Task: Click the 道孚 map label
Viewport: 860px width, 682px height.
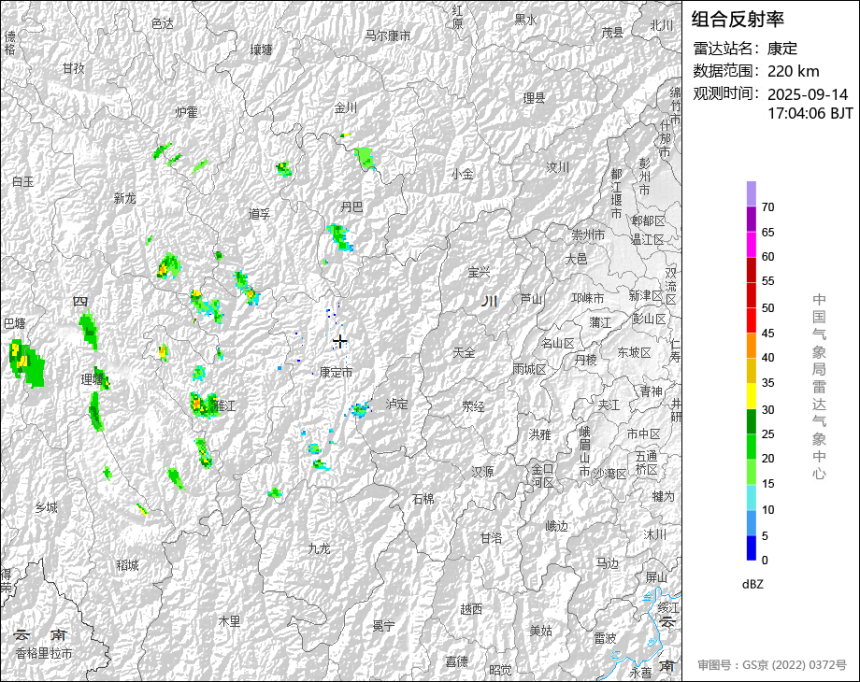Action: tap(259, 213)
